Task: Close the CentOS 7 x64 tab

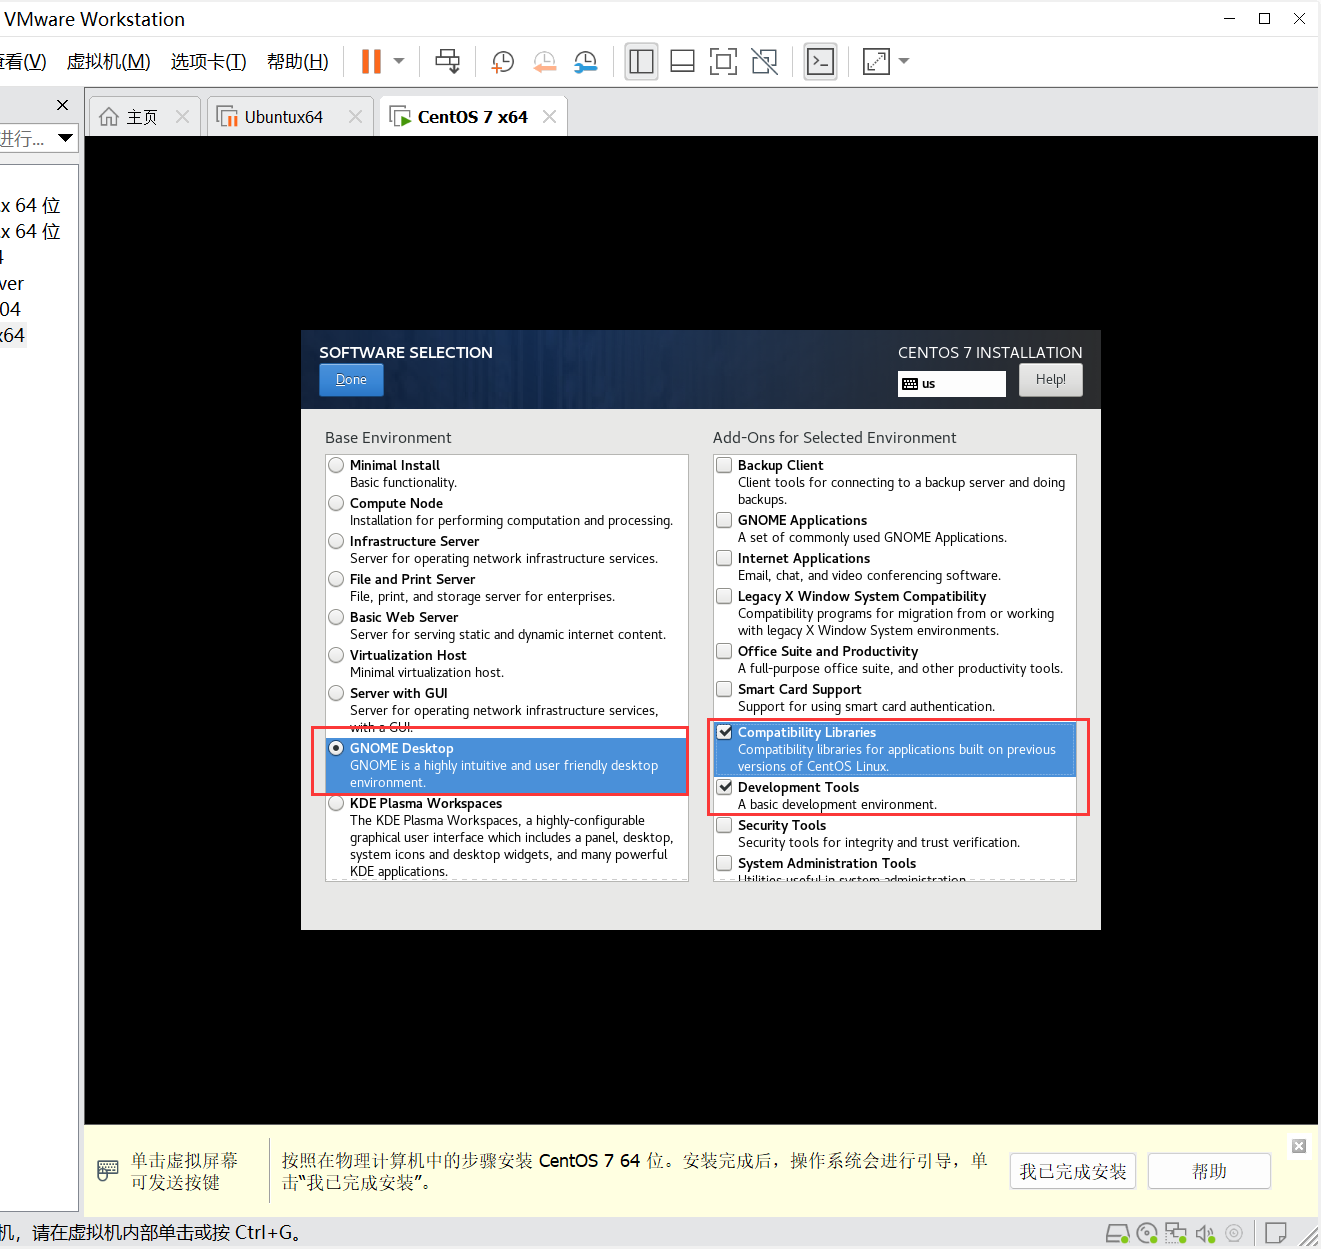Action: pos(549,117)
